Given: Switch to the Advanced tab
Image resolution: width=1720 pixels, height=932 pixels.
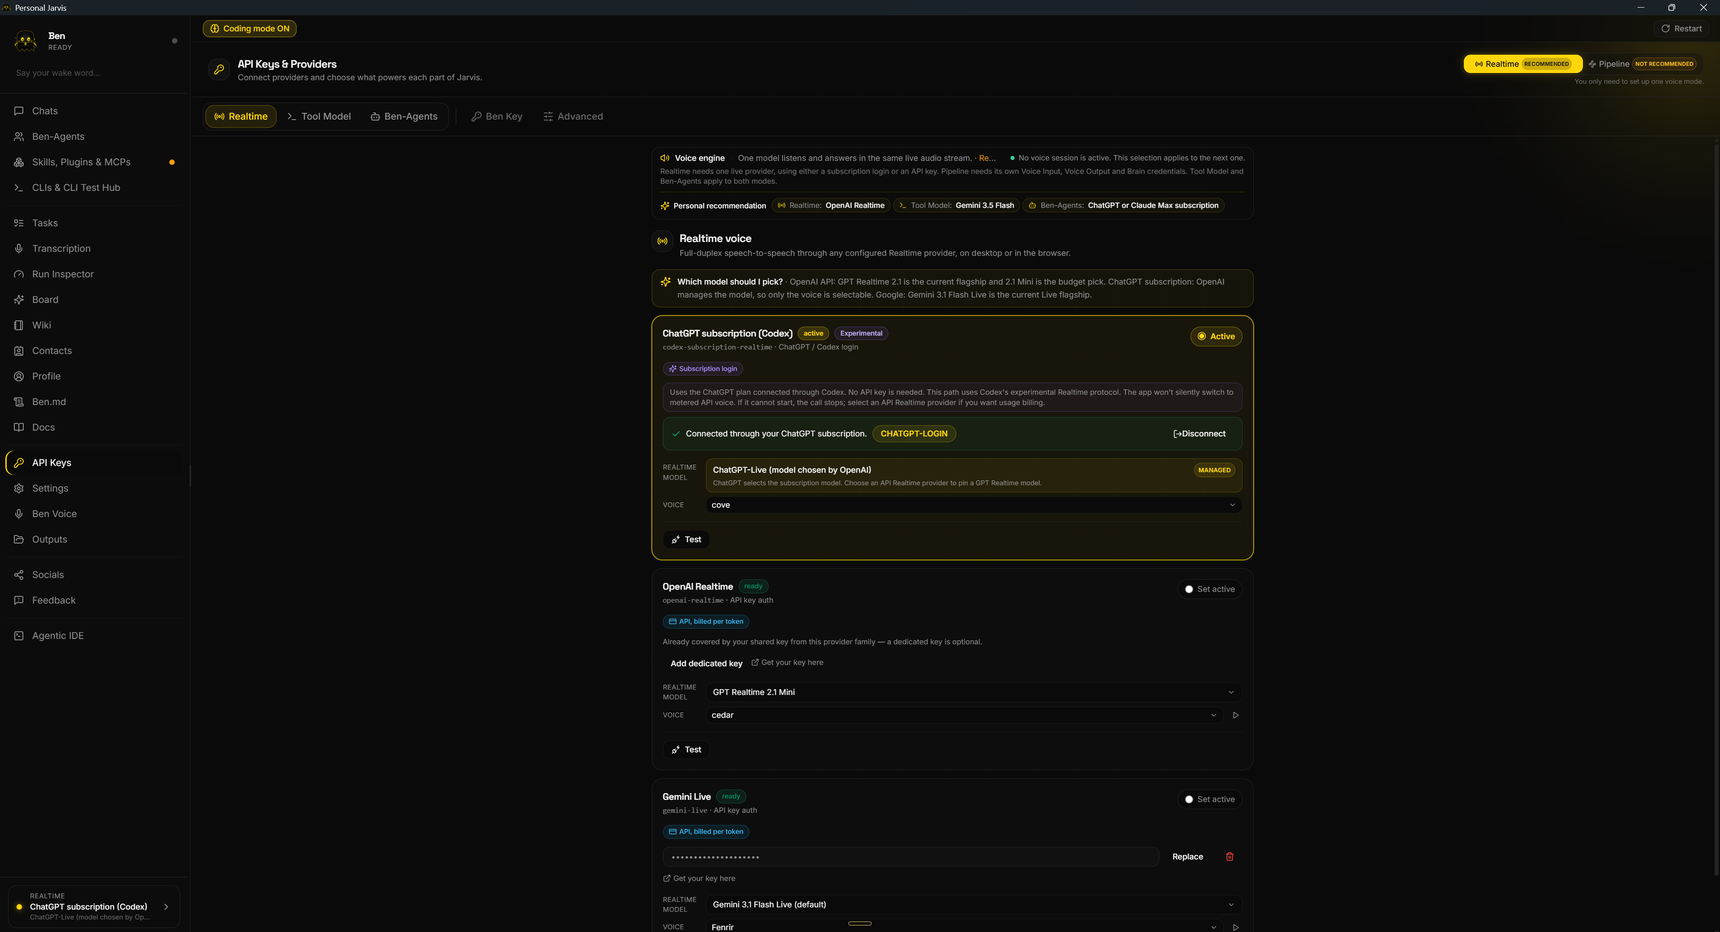Looking at the screenshot, I should click(573, 117).
